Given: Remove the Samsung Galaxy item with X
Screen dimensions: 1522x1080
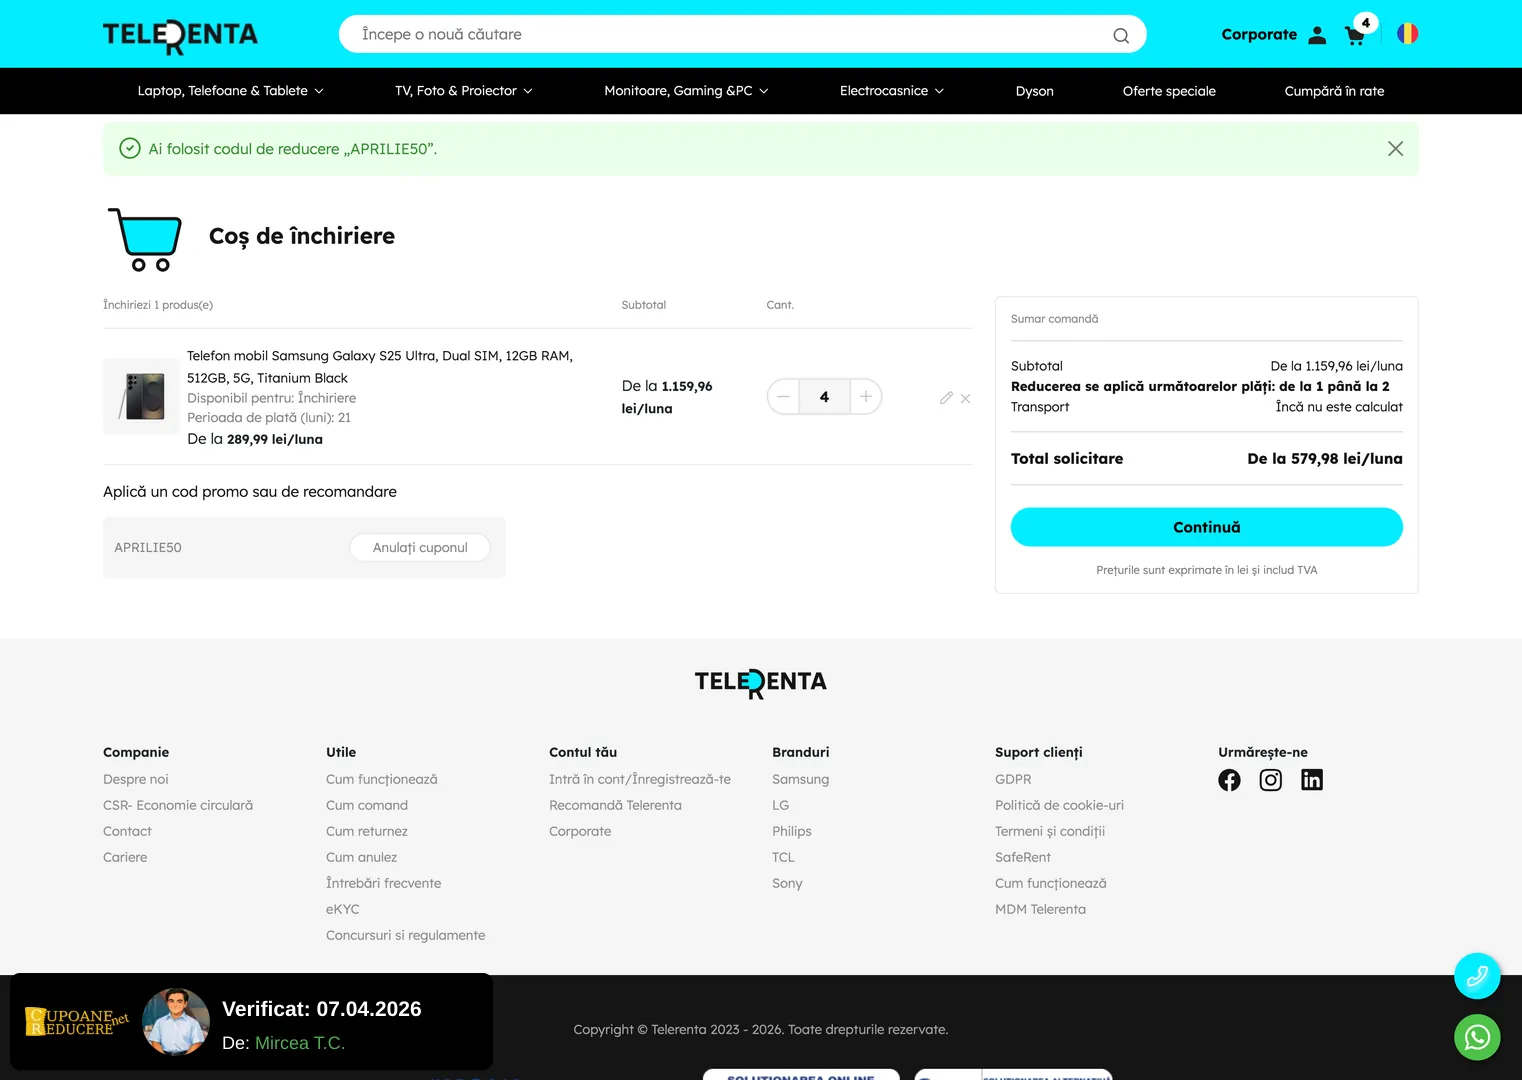Looking at the screenshot, I should [966, 398].
